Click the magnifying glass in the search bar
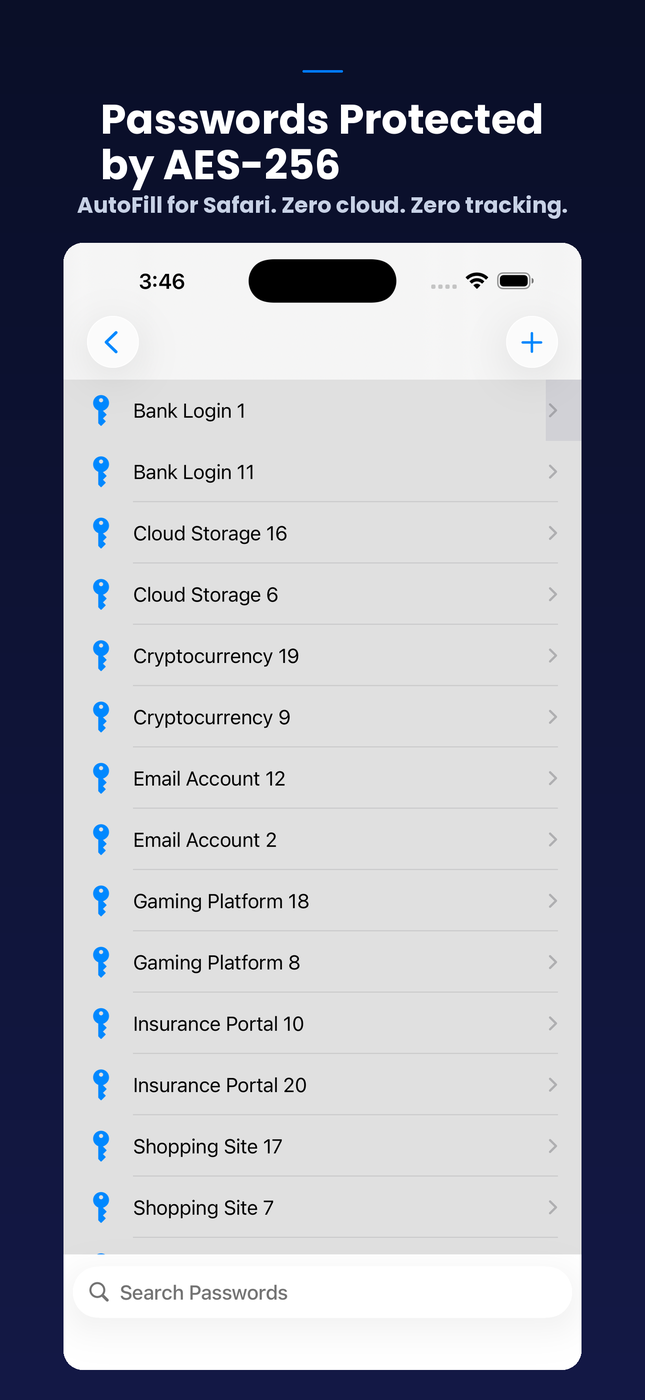Viewport: 645px width, 1400px height. coord(98,1291)
